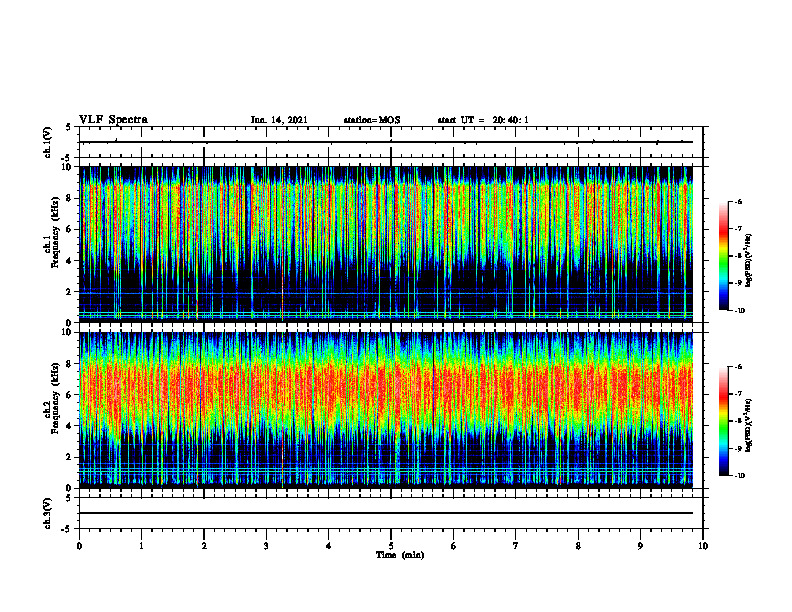Click the "-7" label on ch.2 color bar

point(738,394)
